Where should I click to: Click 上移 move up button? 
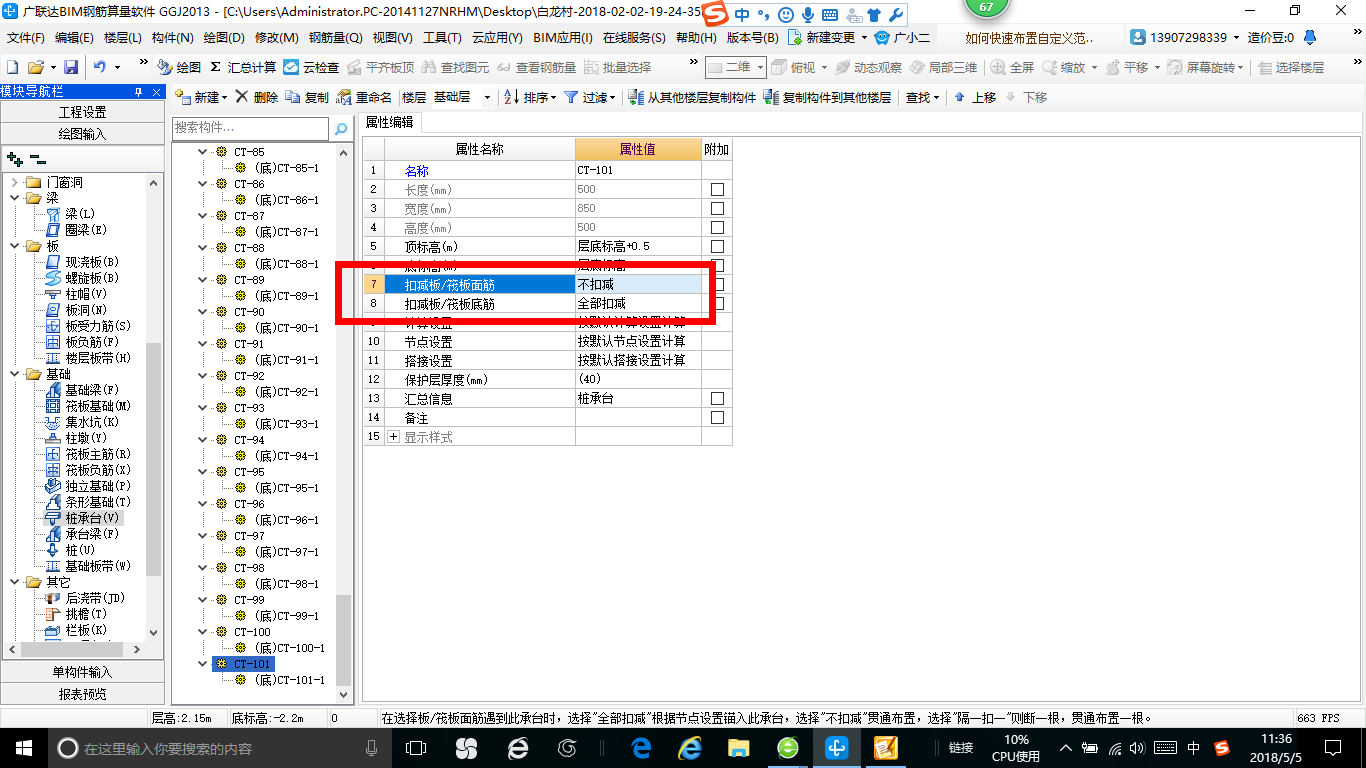tap(975, 97)
